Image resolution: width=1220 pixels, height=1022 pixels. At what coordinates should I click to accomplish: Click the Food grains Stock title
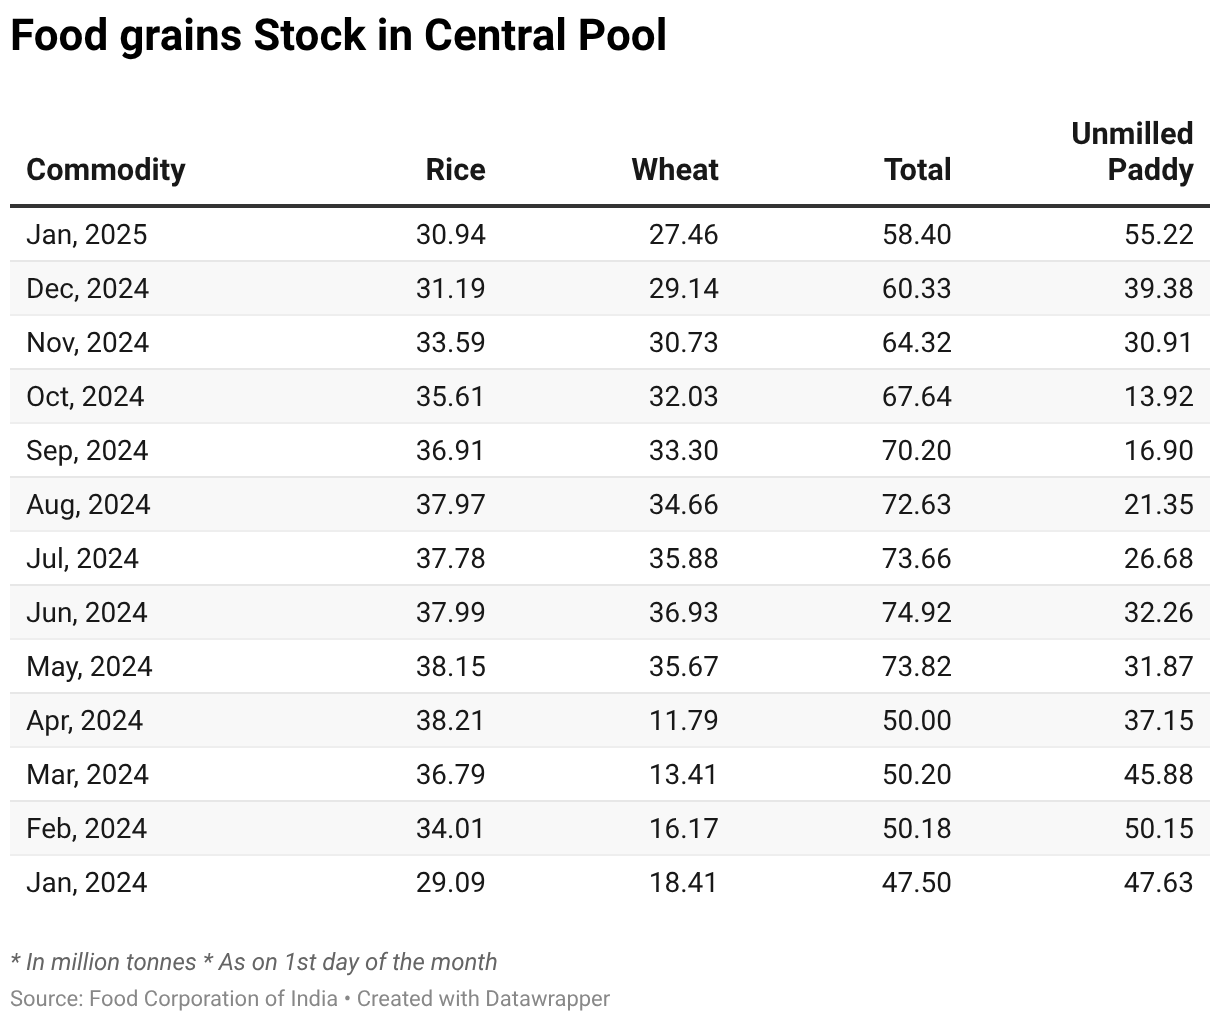pos(338,36)
